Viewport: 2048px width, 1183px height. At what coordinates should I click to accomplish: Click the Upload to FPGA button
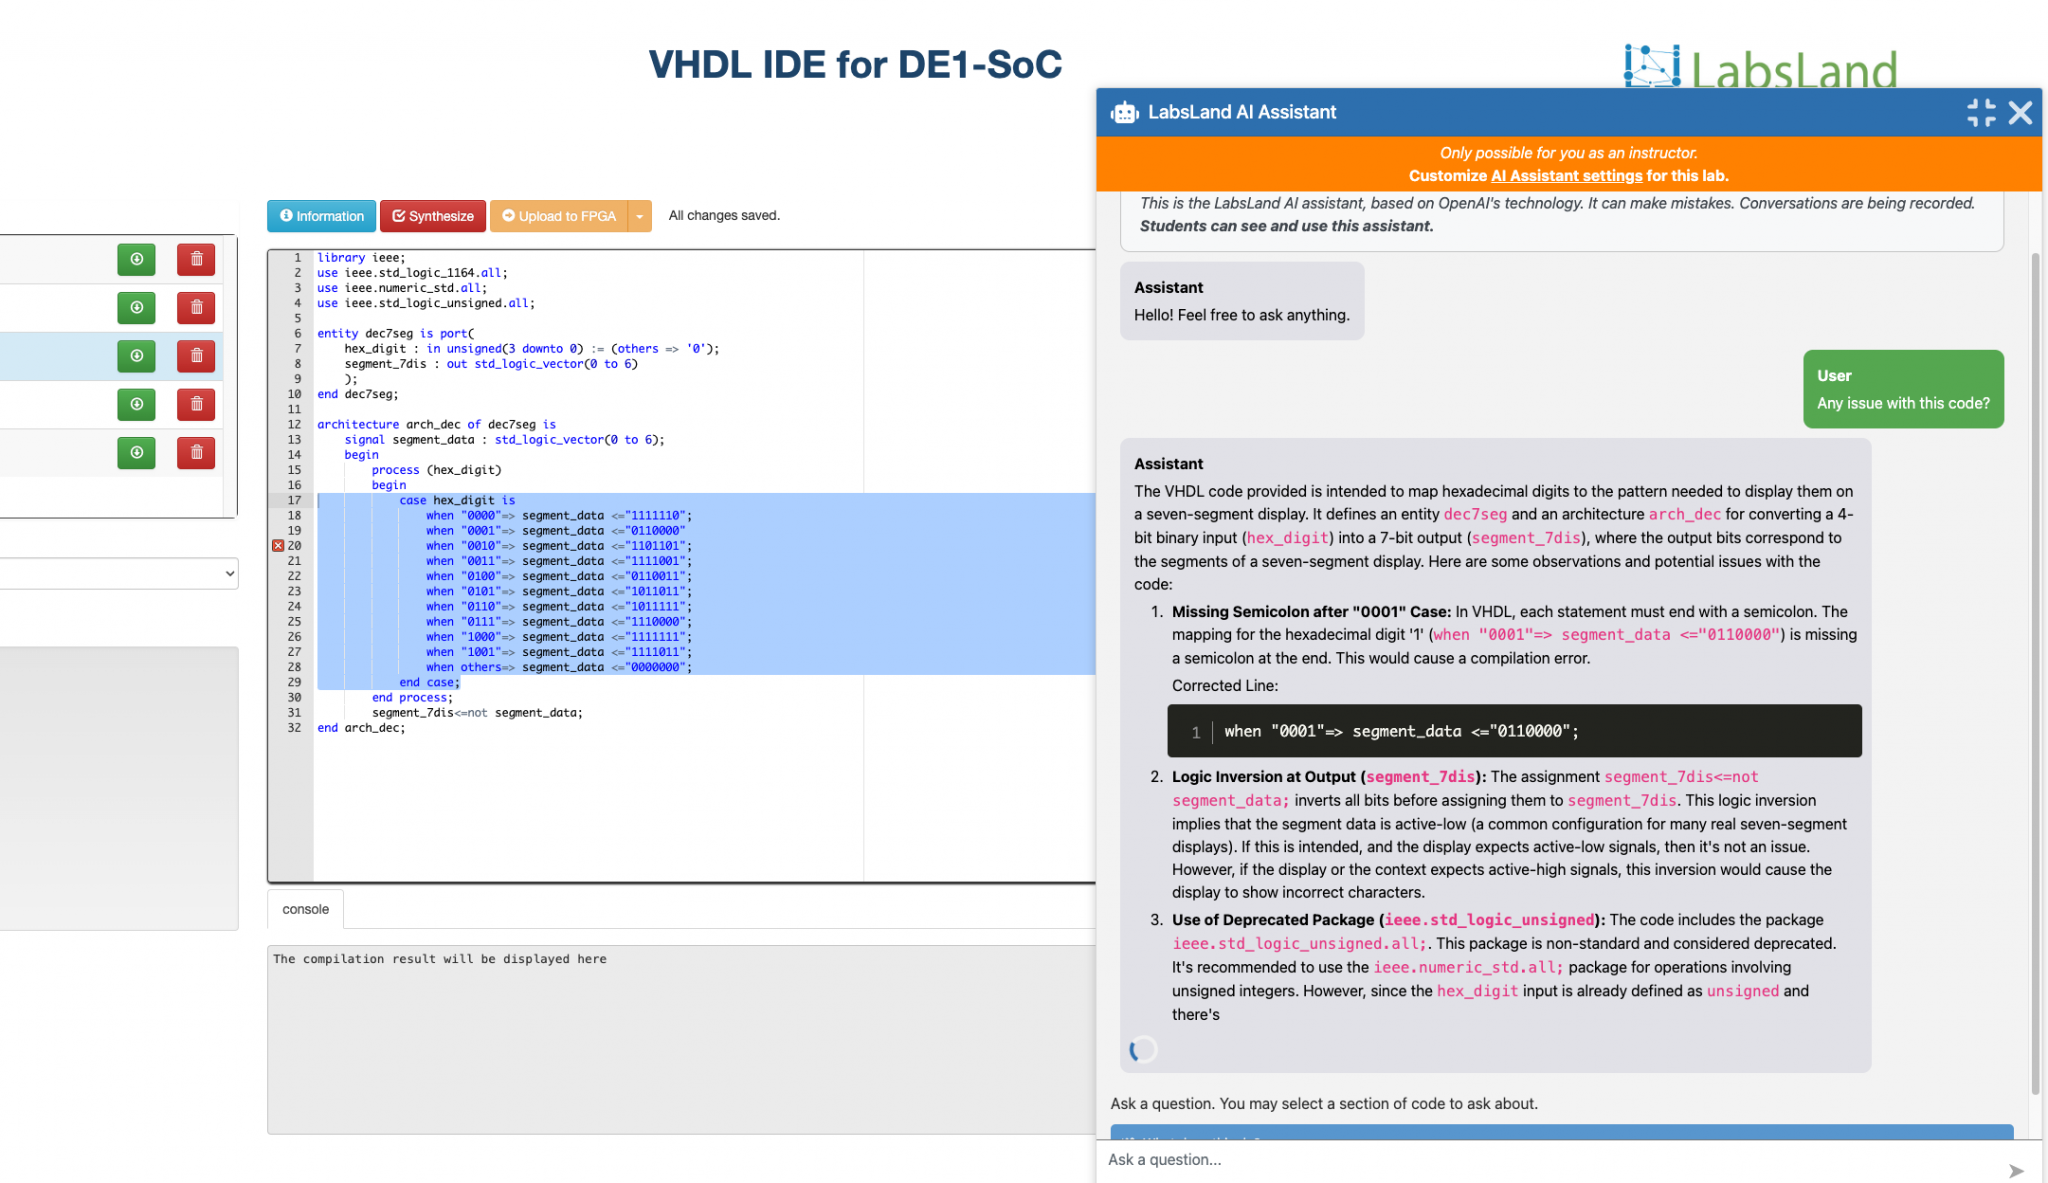click(559, 216)
